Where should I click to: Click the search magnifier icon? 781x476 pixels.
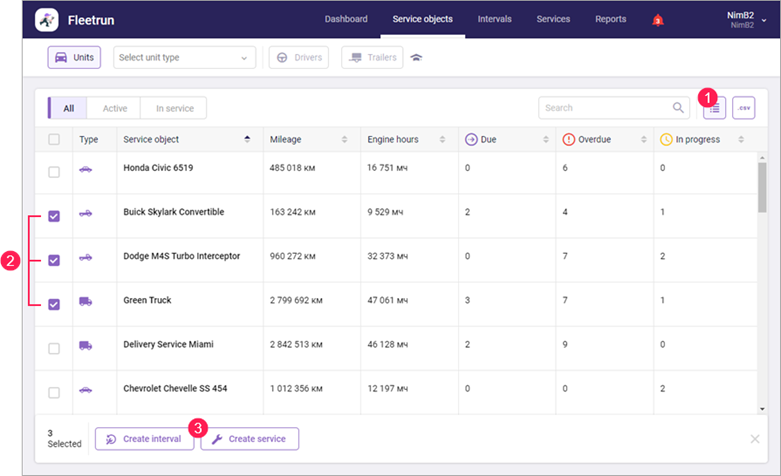(x=678, y=108)
